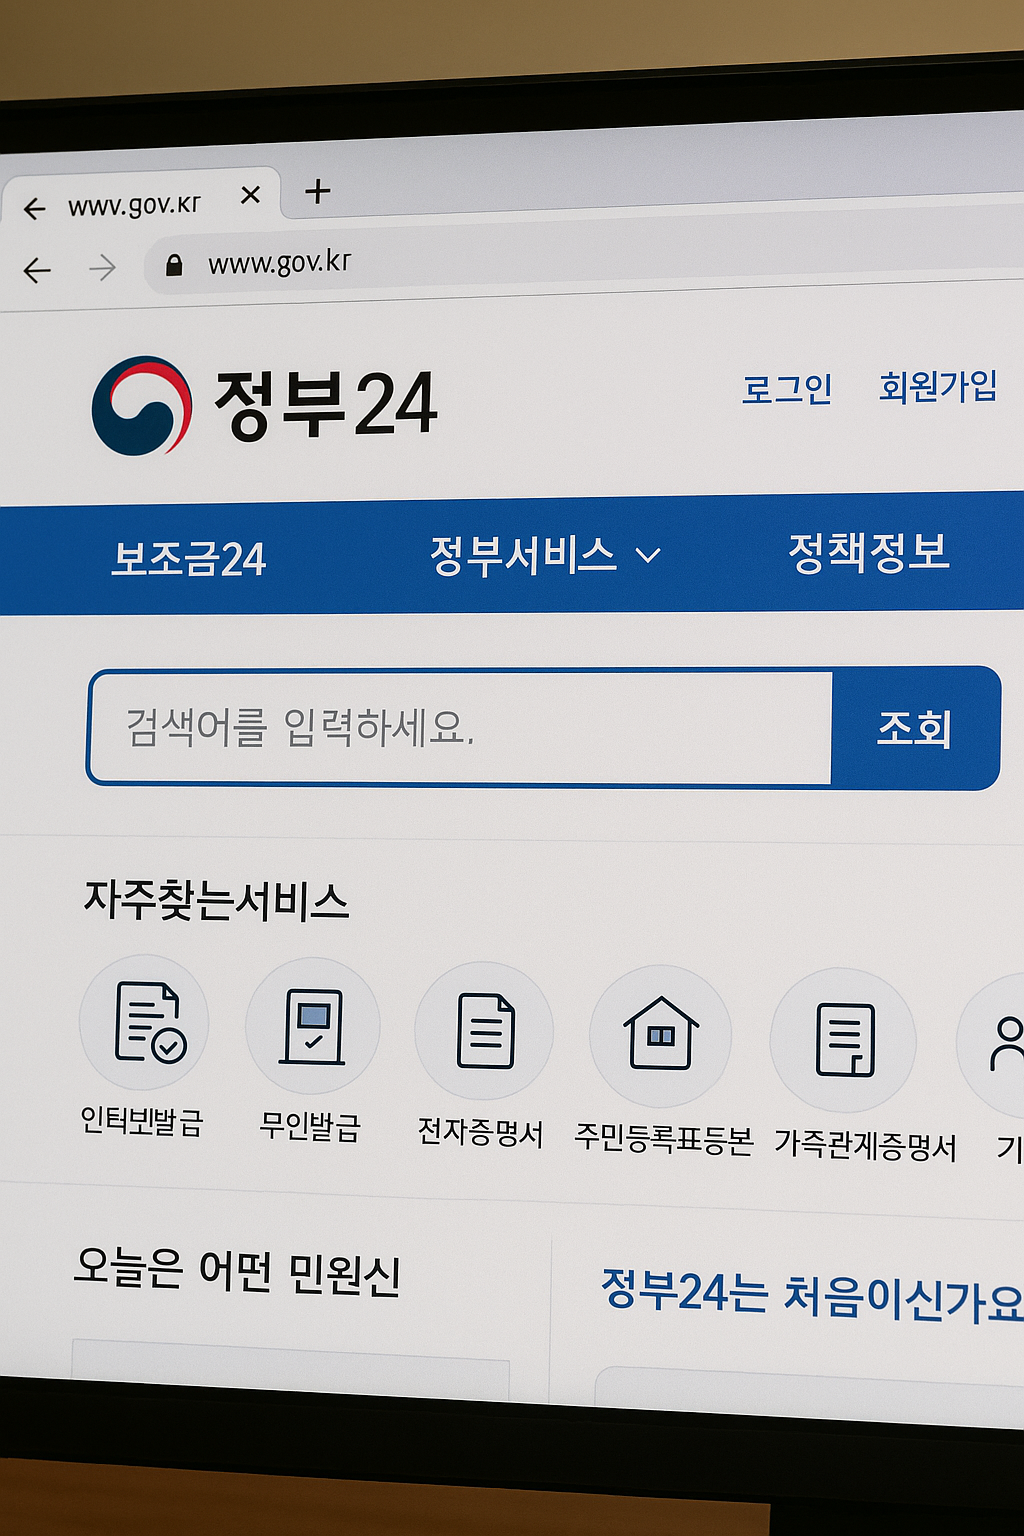Expand 정부서비스 dropdown chevron
1024x1536 pixels.
(649, 555)
